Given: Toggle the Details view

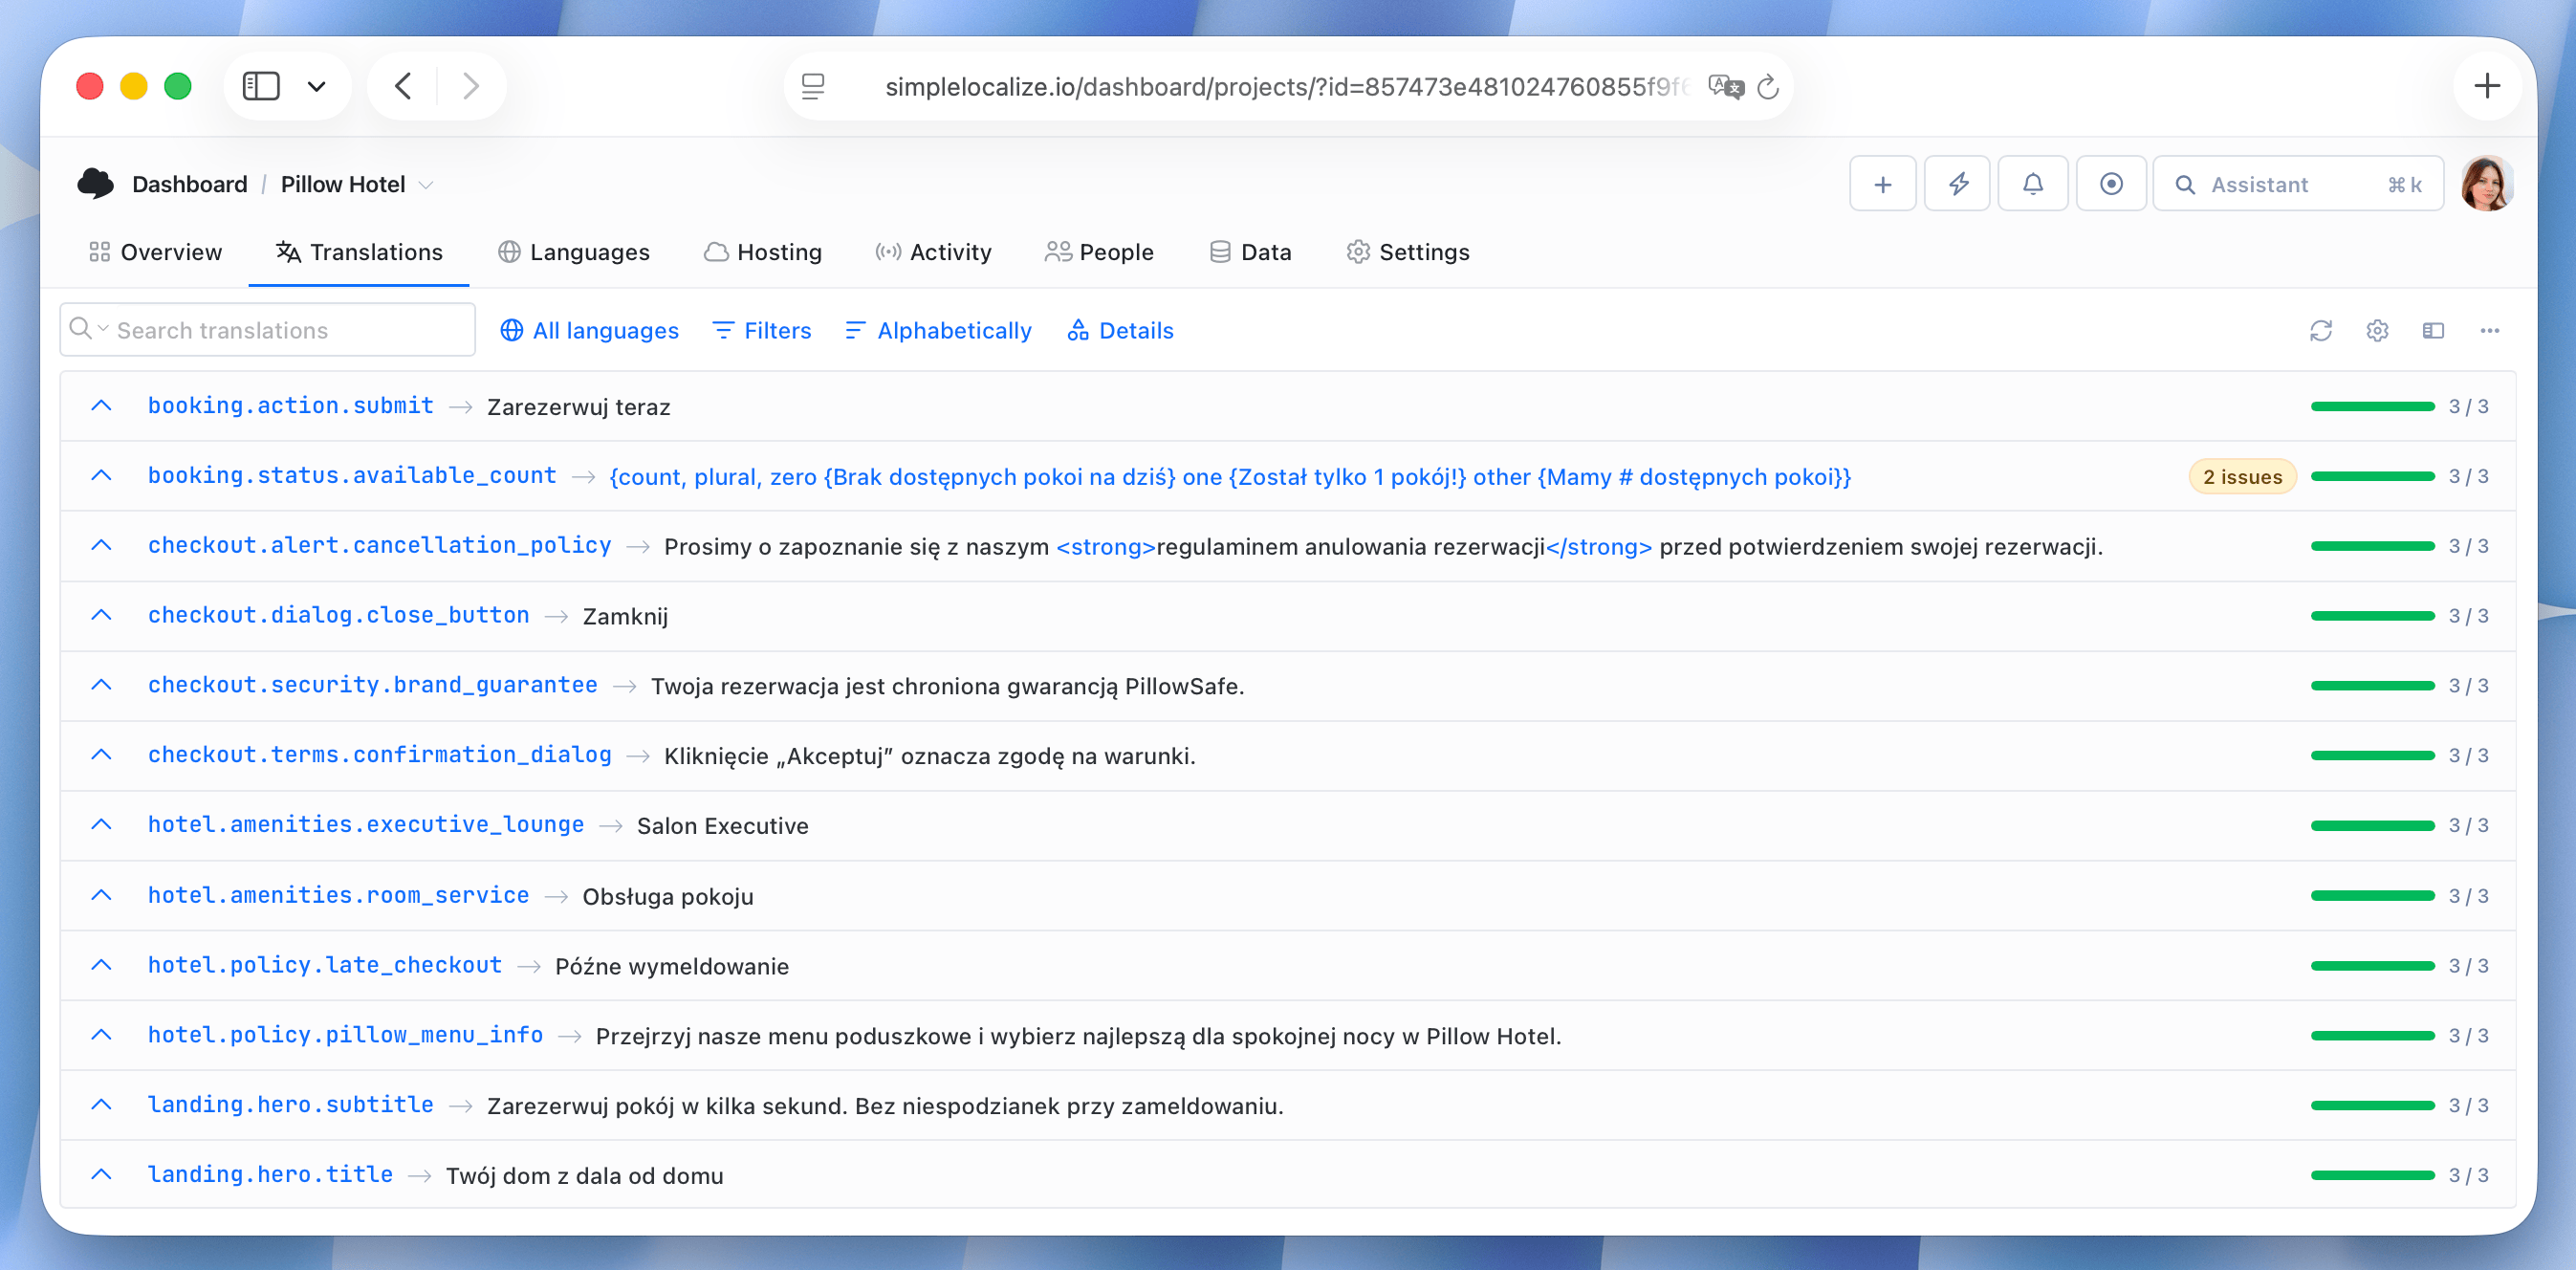Looking at the screenshot, I should point(1120,331).
